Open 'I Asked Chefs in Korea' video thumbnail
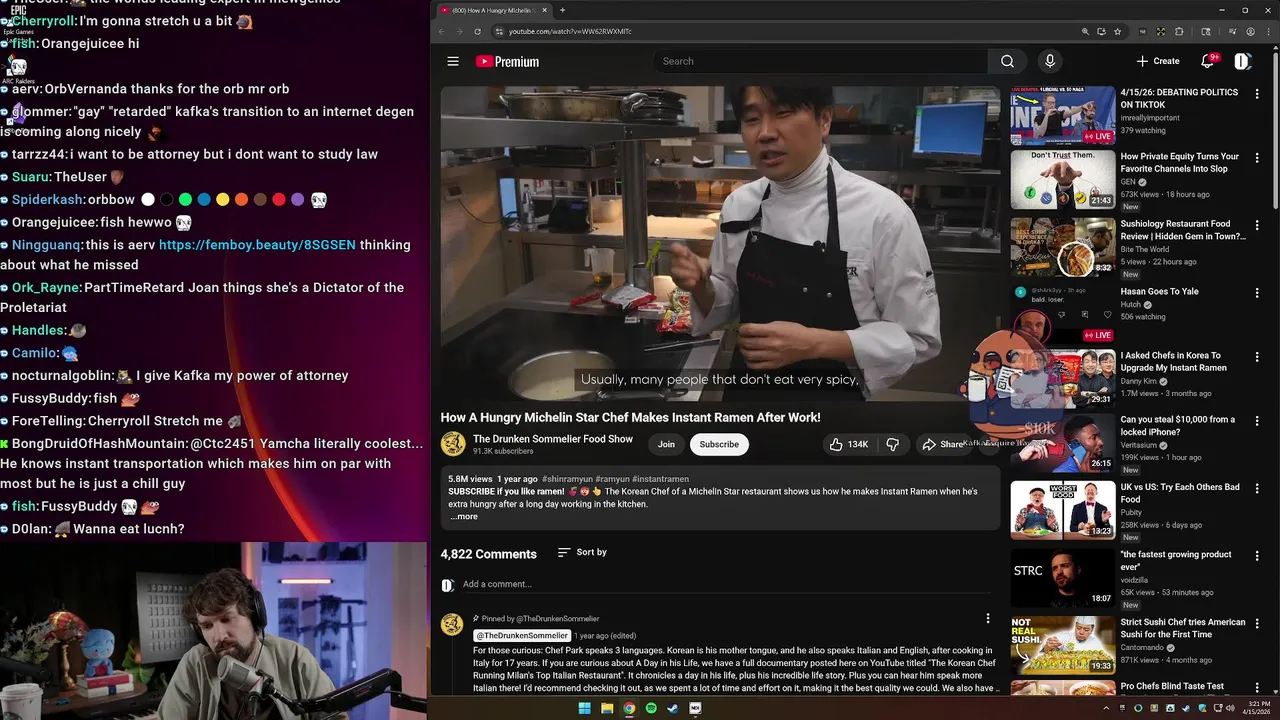 (x=1062, y=378)
